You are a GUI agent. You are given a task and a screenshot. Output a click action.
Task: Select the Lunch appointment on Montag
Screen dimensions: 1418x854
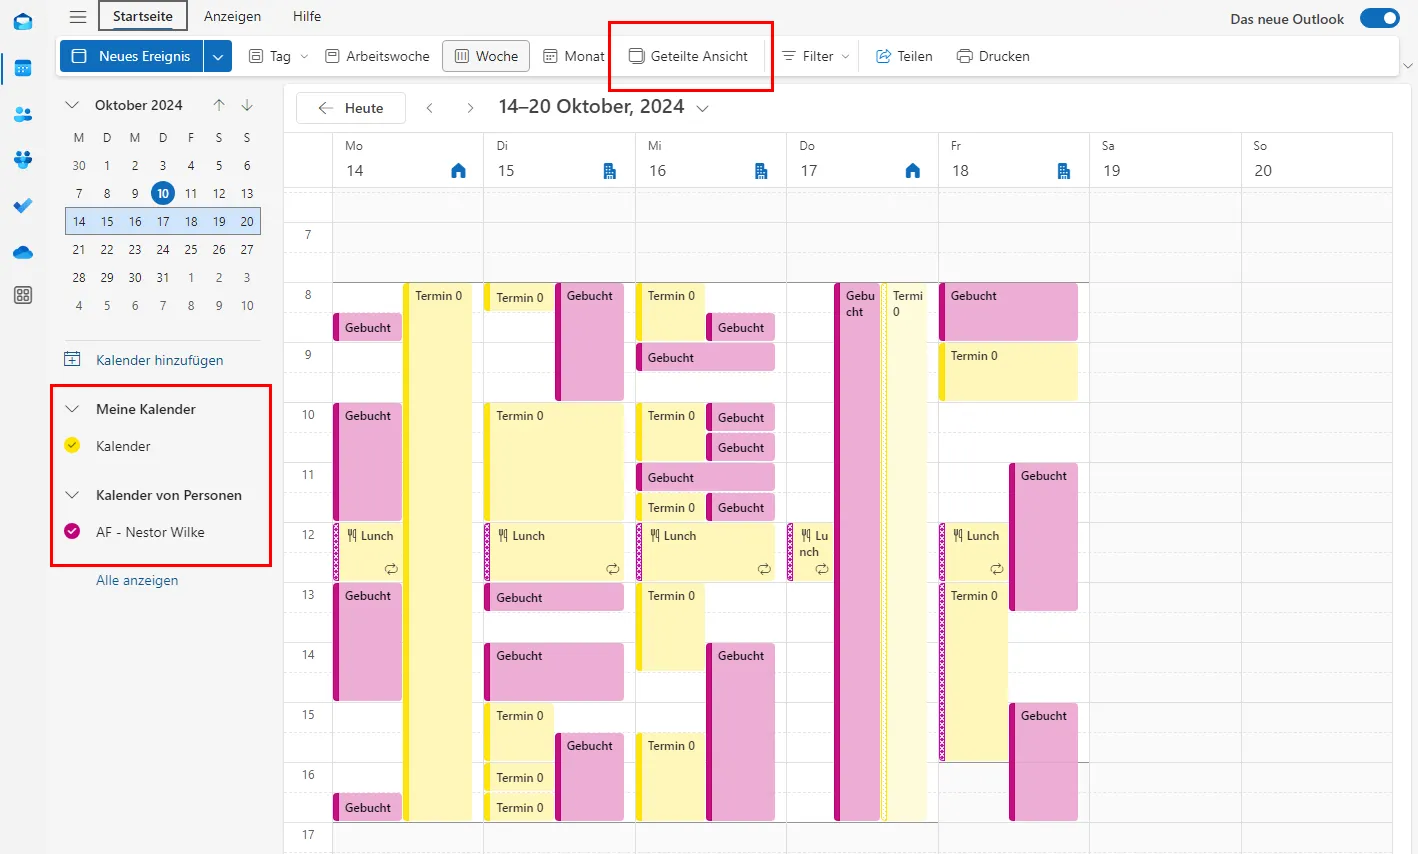point(370,550)
